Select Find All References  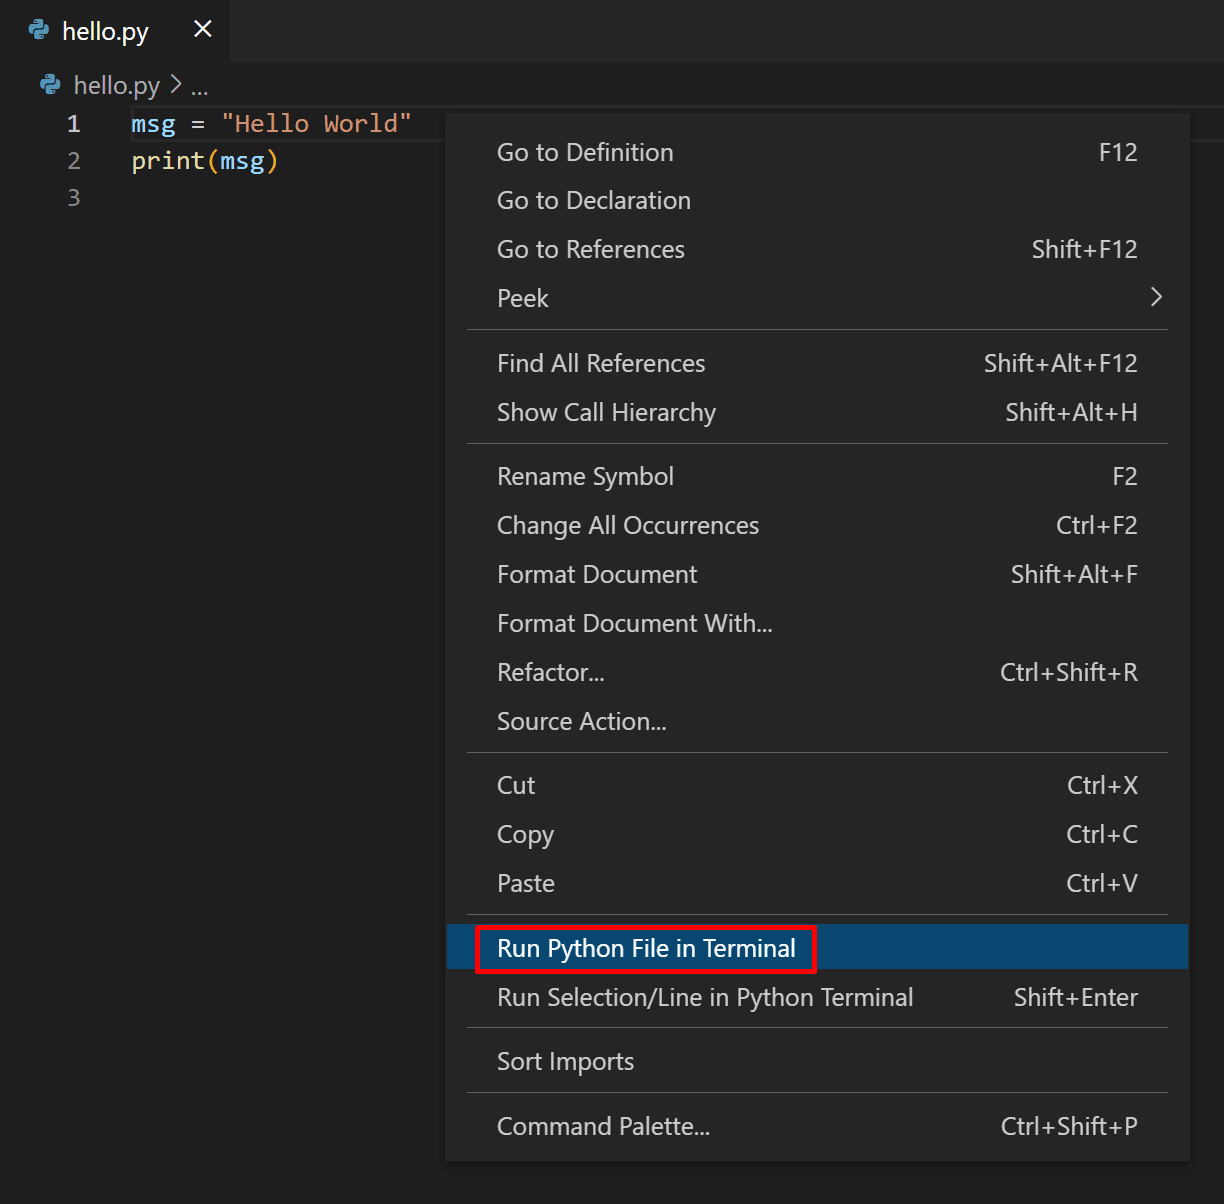(601, 363)
